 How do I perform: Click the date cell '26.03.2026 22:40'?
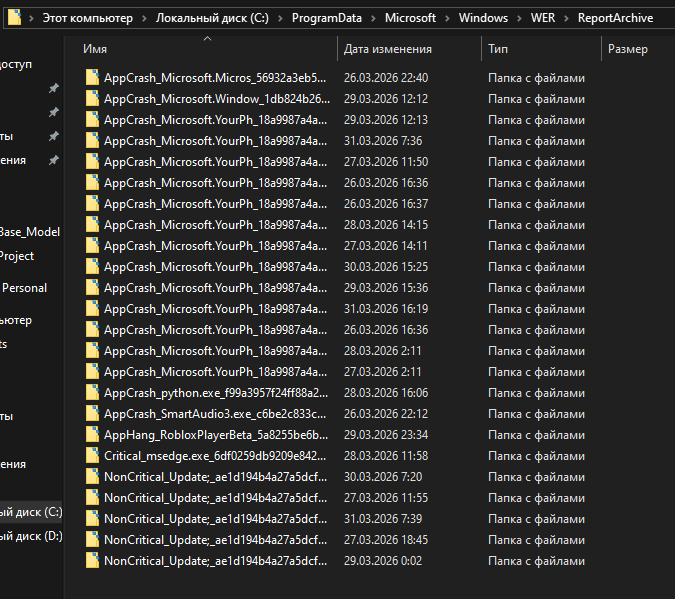point(386,78)
